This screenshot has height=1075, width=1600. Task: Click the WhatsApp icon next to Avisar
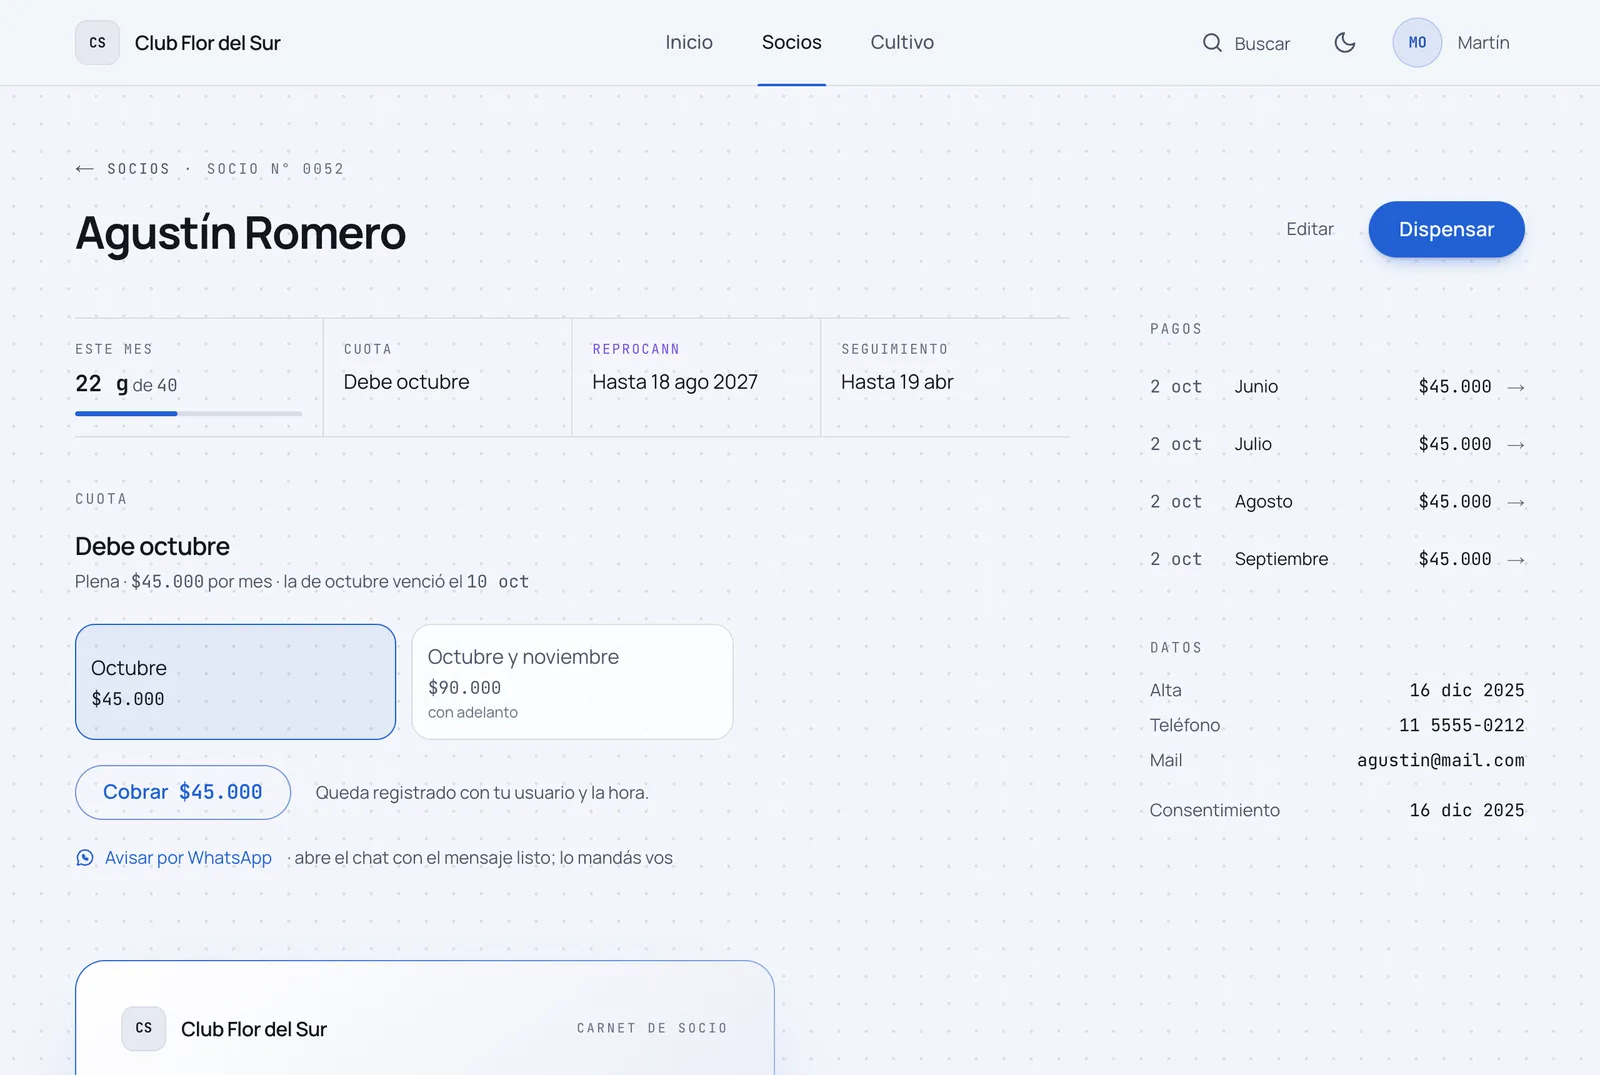click(x=85, y=858)
